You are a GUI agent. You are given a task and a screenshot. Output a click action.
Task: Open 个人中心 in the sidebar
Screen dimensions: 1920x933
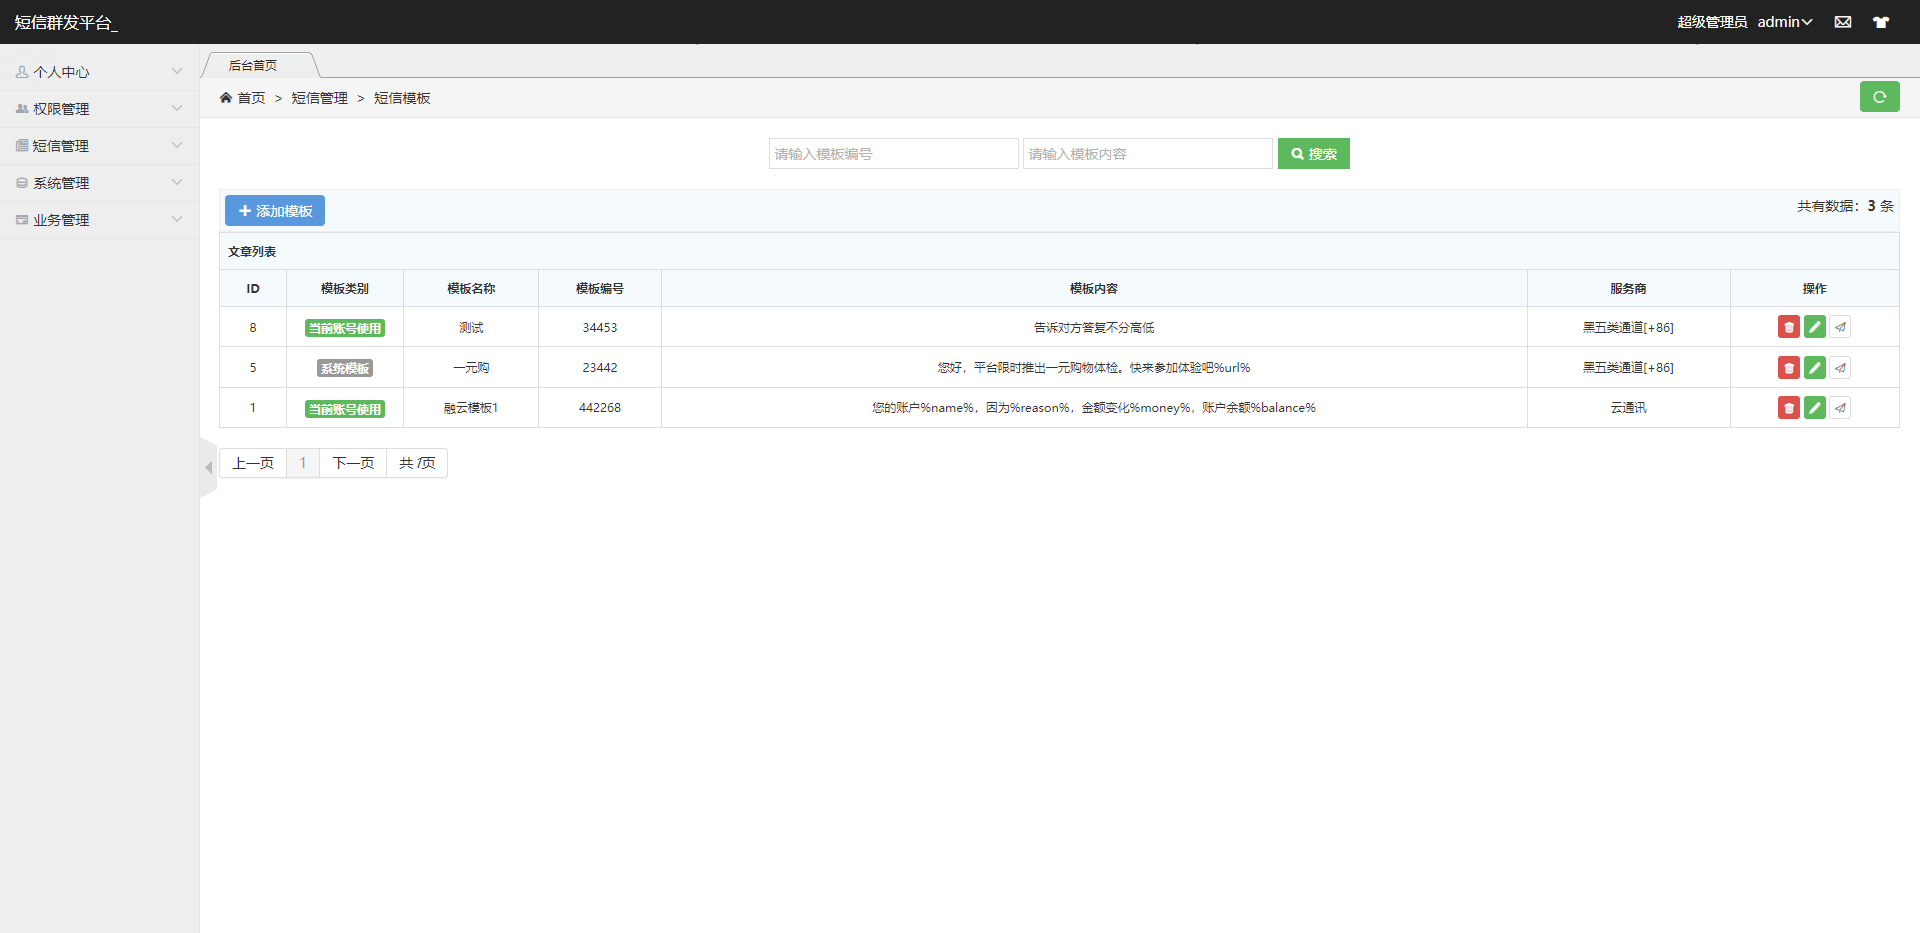100,72
